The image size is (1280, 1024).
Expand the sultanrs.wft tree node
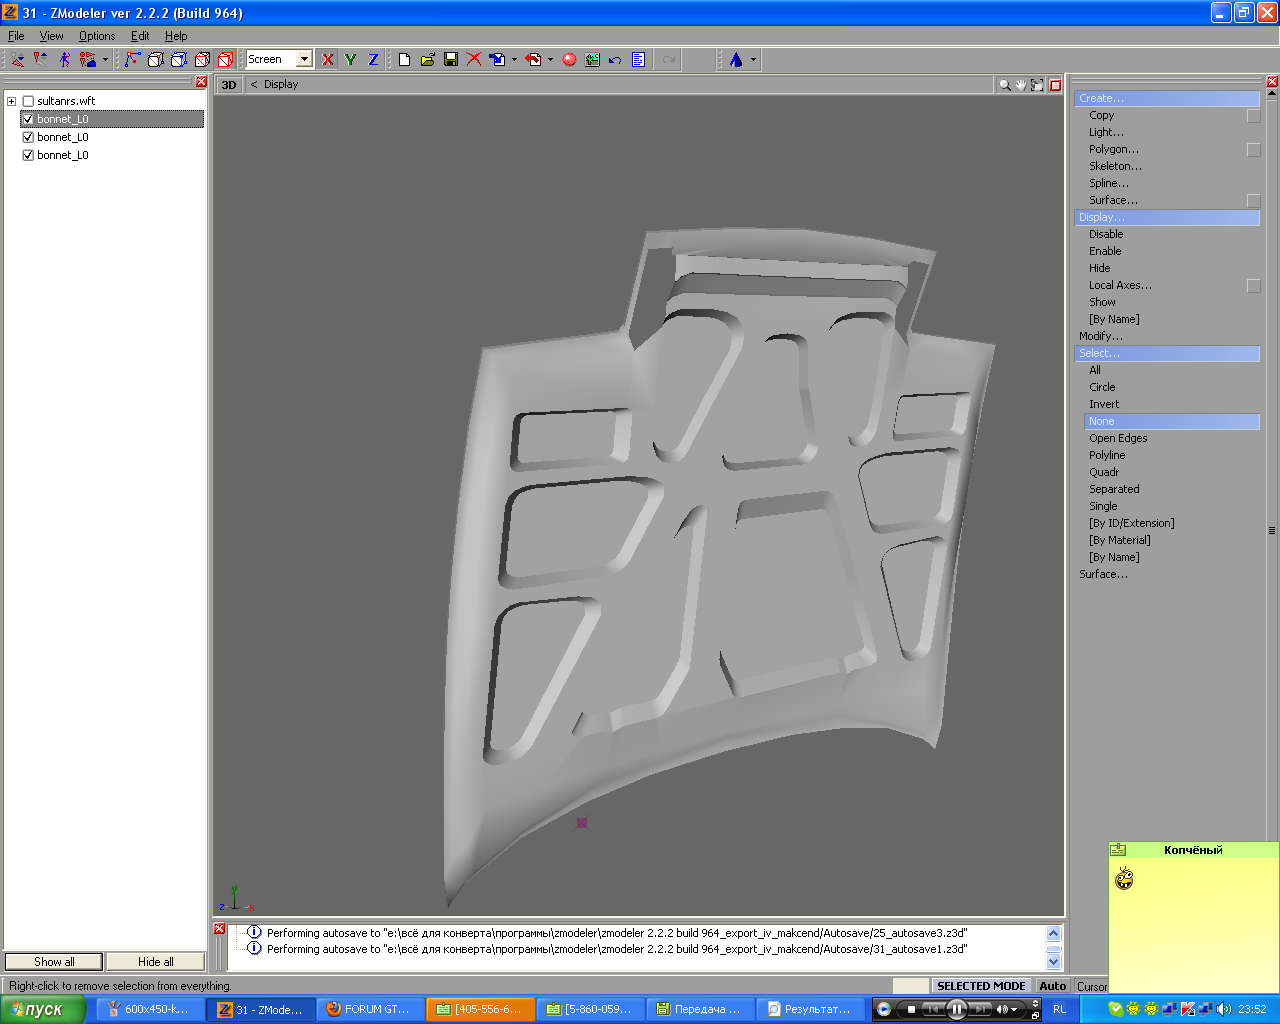coord(12,101)
